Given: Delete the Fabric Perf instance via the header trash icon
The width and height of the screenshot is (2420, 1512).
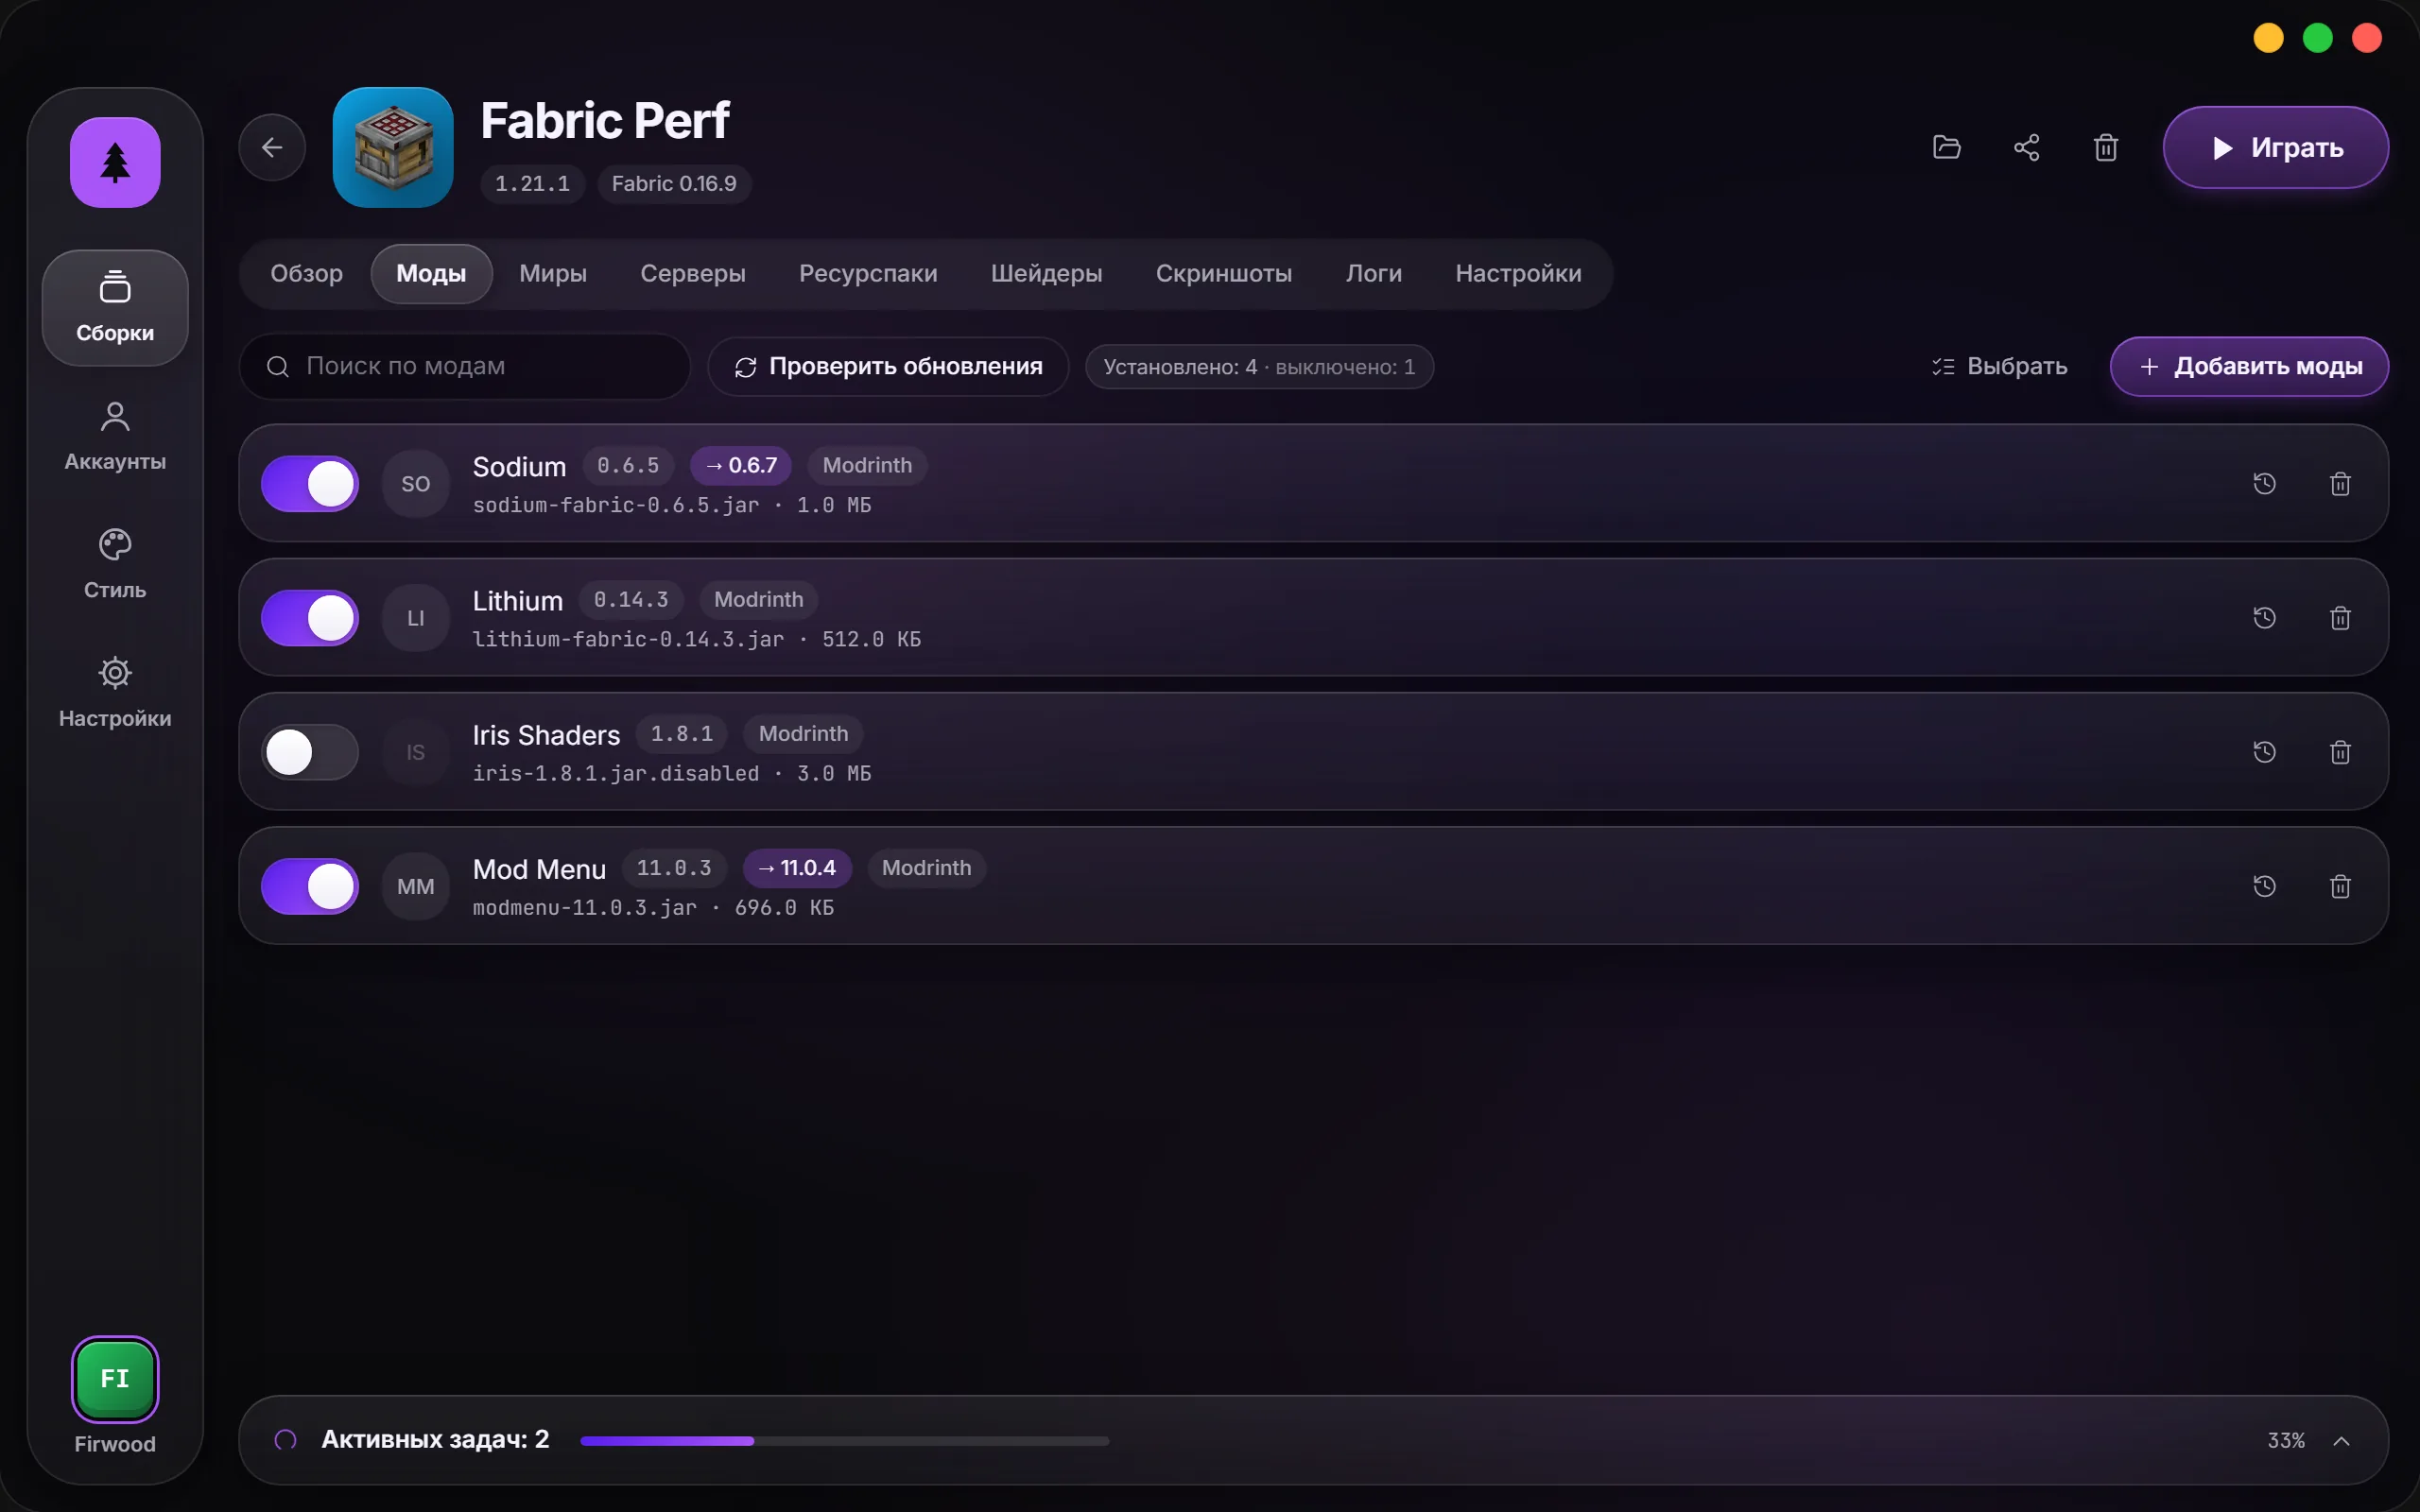Looking at the screenshot, I should pos(2106,148).
